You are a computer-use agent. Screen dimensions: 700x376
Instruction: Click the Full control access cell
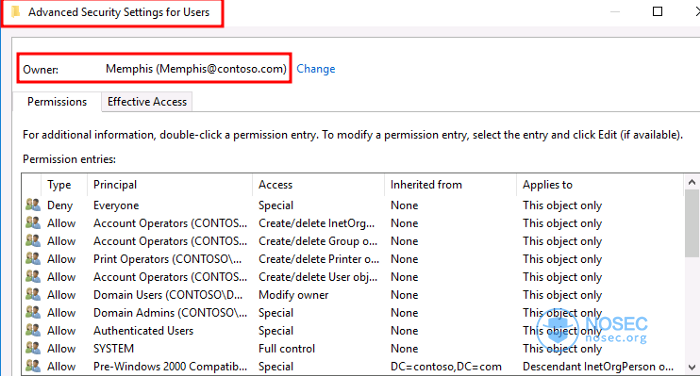287,348
